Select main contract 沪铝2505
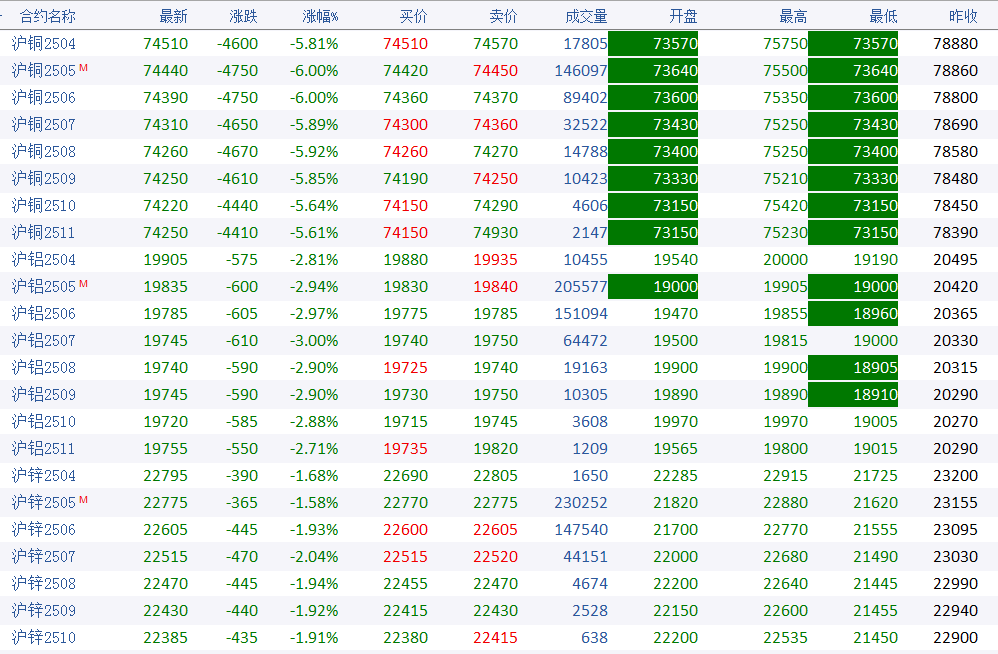Image resolution: width=998 pixels, height=654 pixels. [x=43, y=287]
